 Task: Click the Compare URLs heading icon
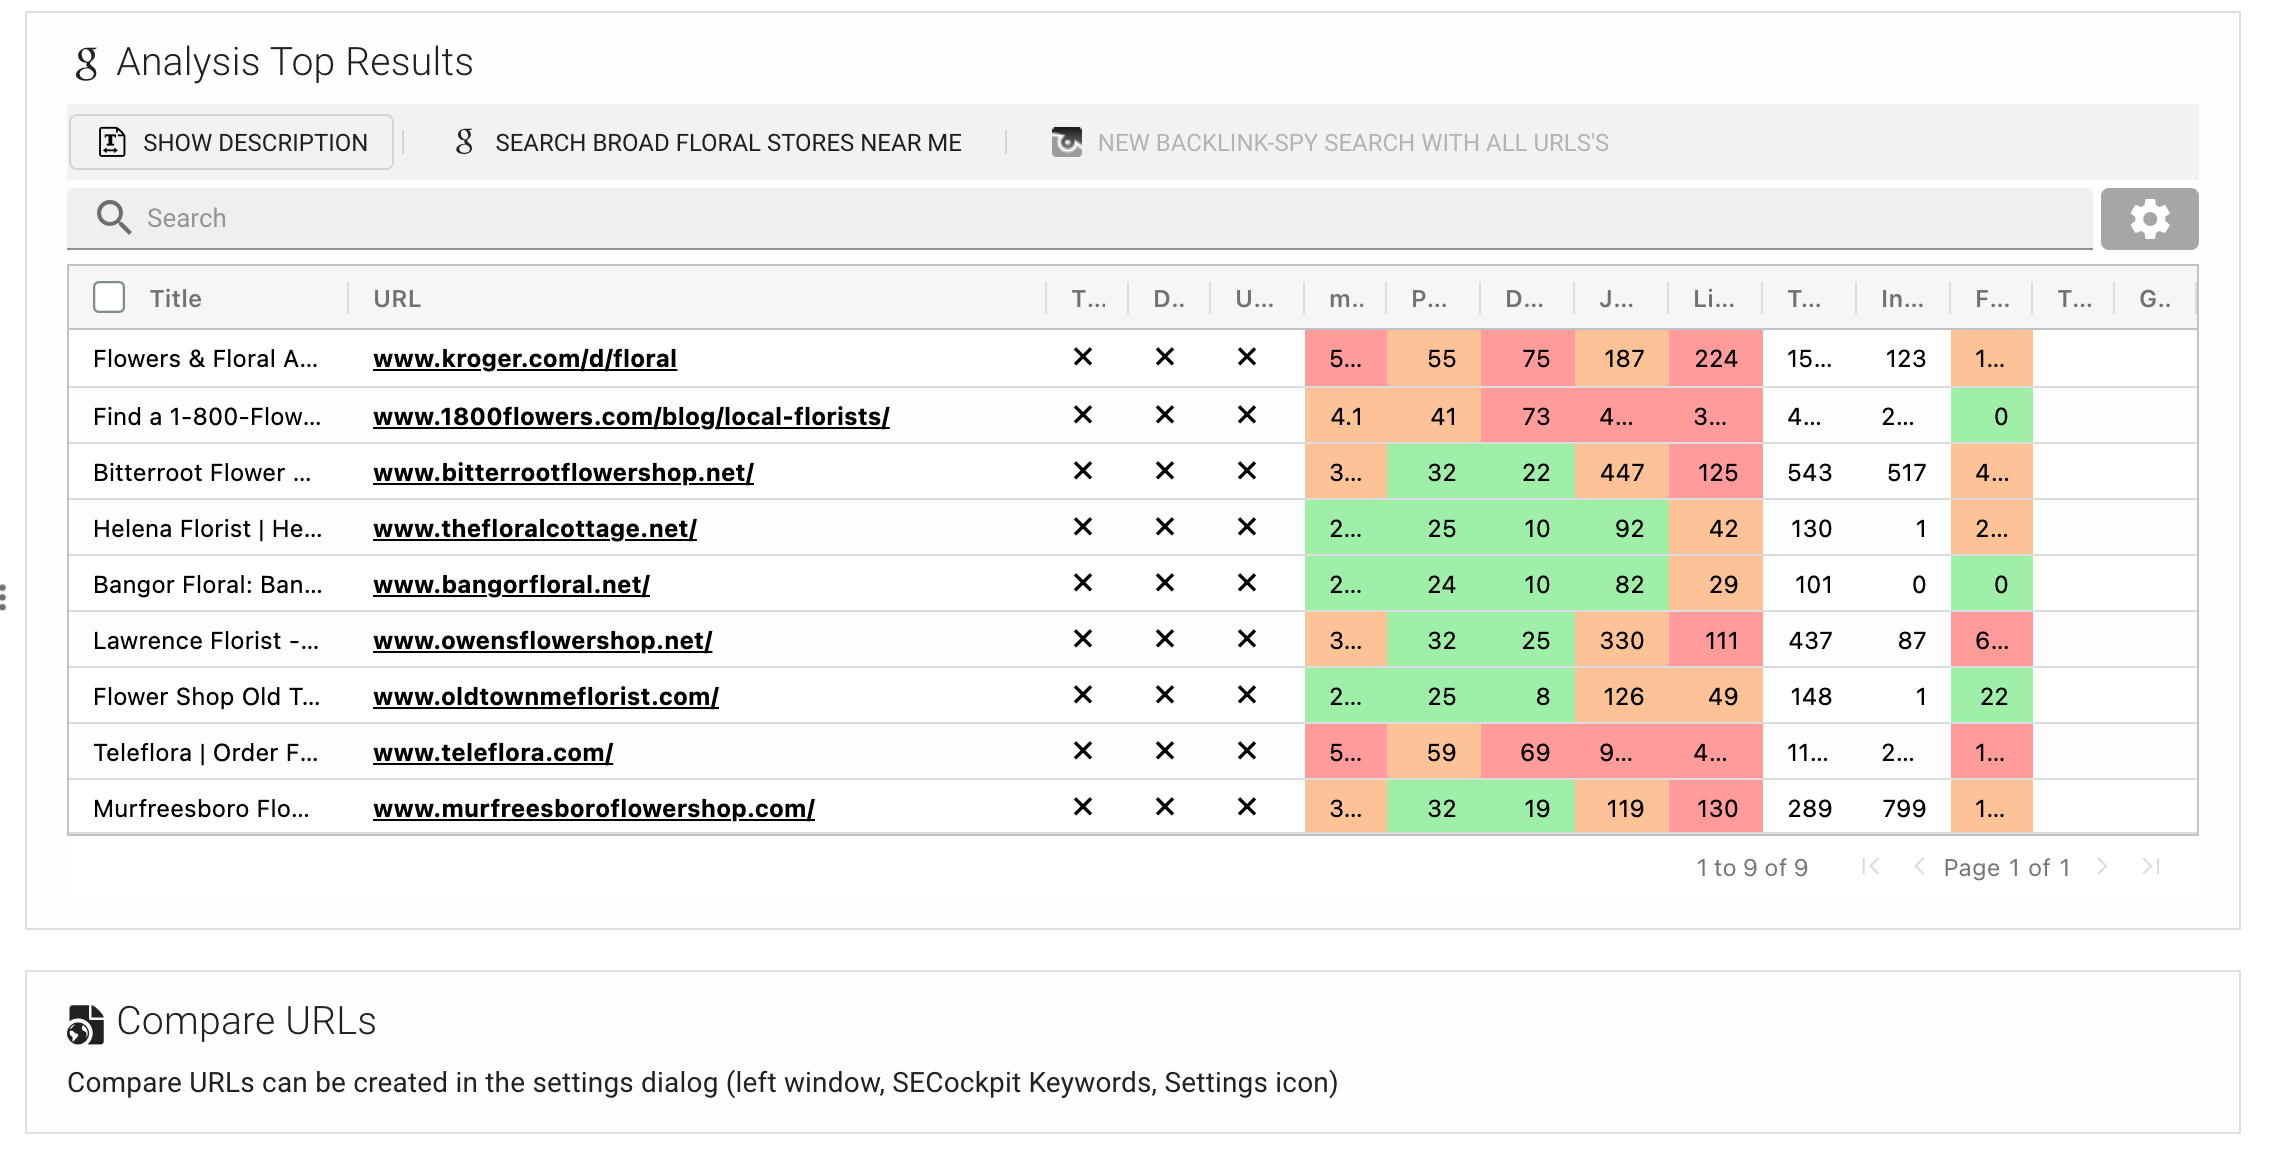(85, 1024)
